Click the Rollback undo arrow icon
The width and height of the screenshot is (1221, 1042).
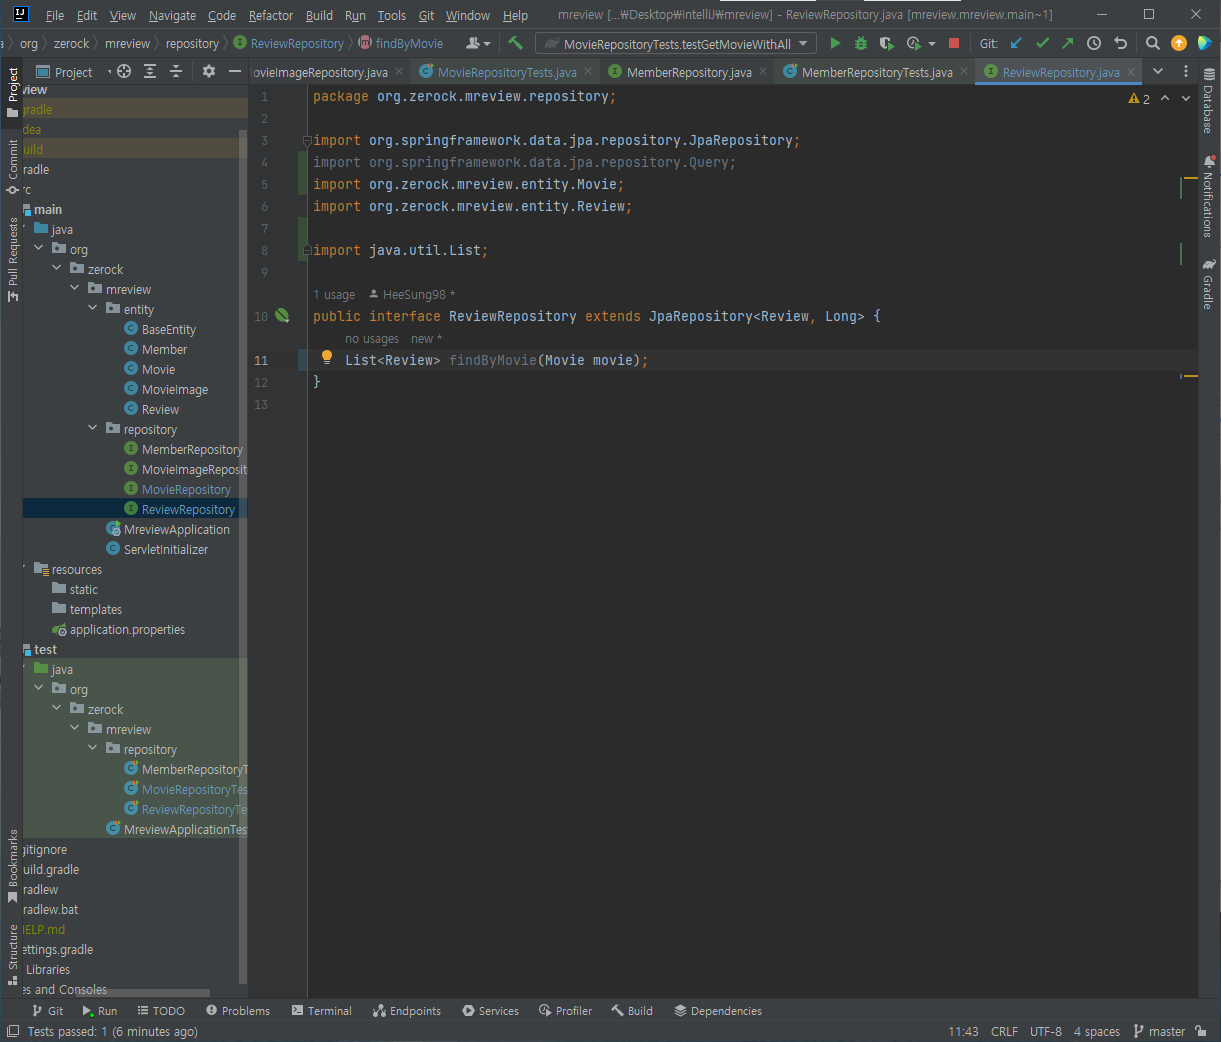click(1120, 43)
